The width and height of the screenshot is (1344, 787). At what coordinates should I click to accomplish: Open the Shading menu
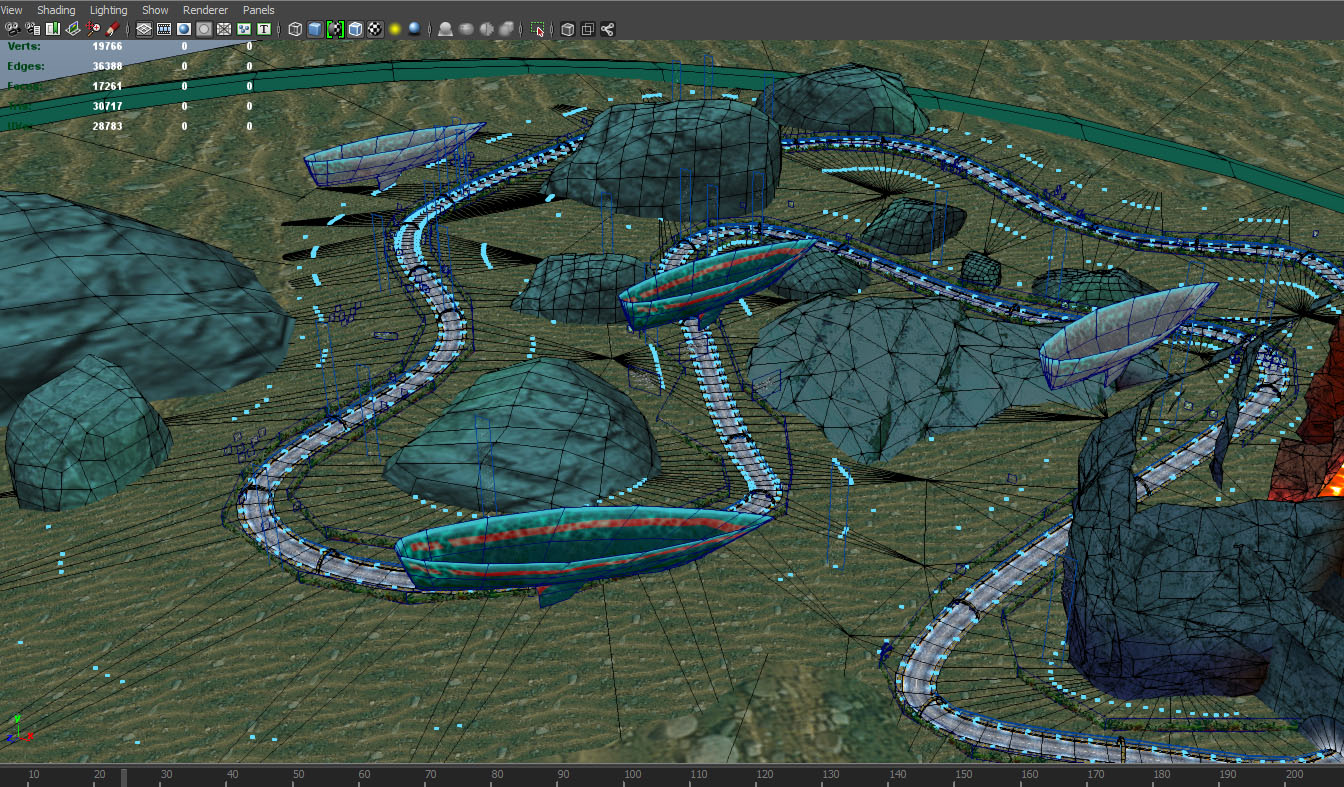pos(56,10)
